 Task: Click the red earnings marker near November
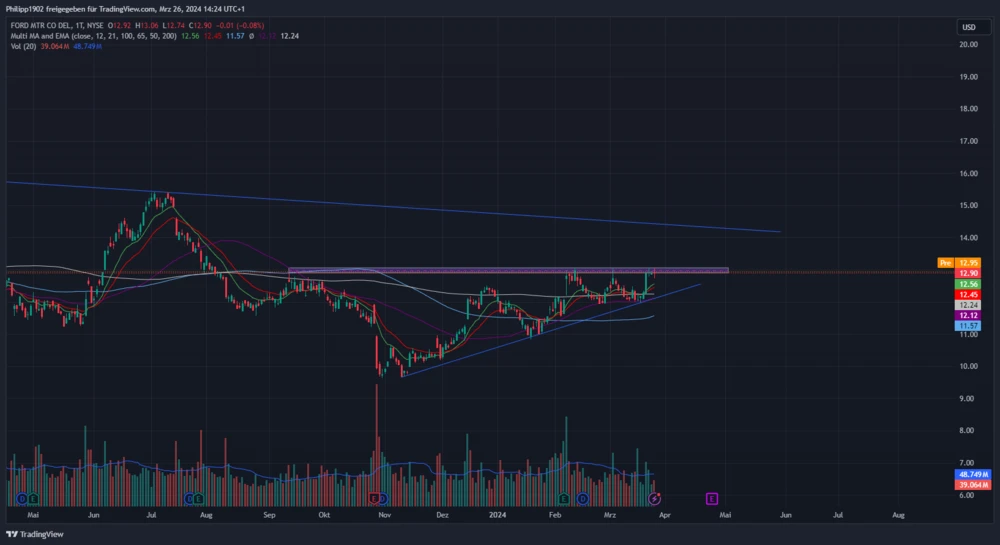(374, 497)
